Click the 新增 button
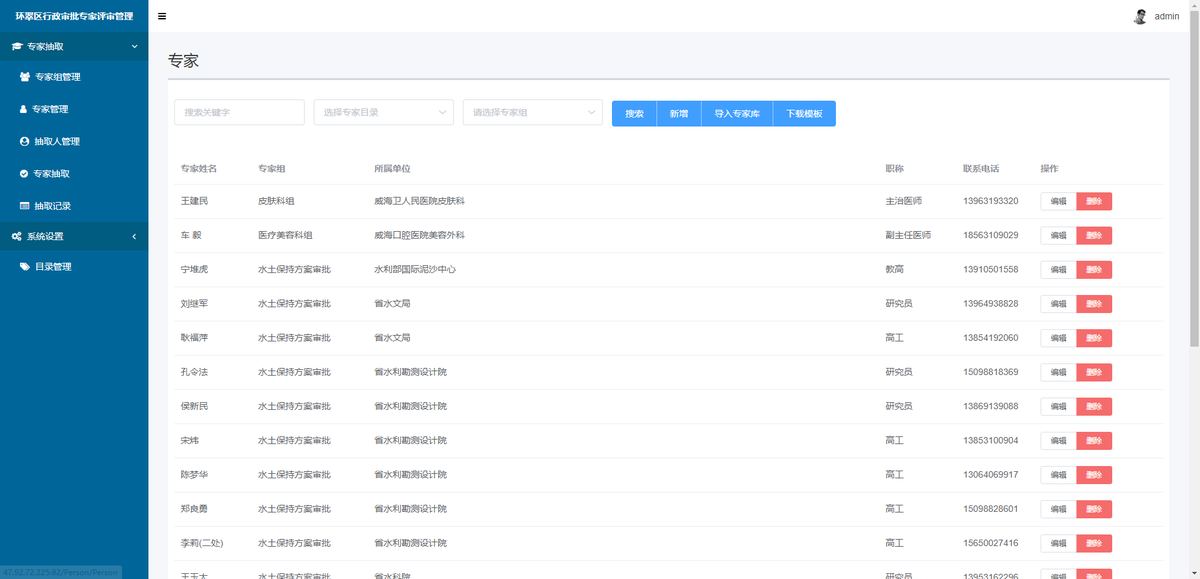1200x579 pixels. click(x=679, y=114)
